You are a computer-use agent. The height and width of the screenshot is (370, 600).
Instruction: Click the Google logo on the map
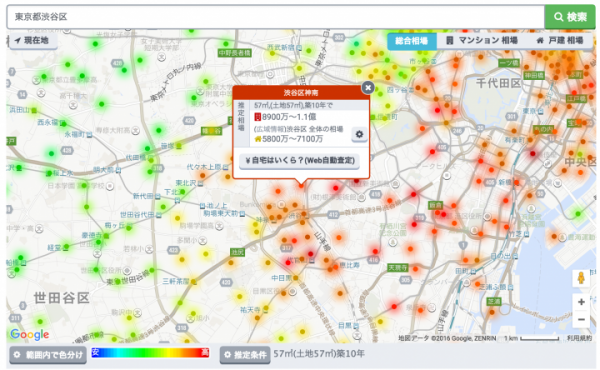(x=30, y=335)
